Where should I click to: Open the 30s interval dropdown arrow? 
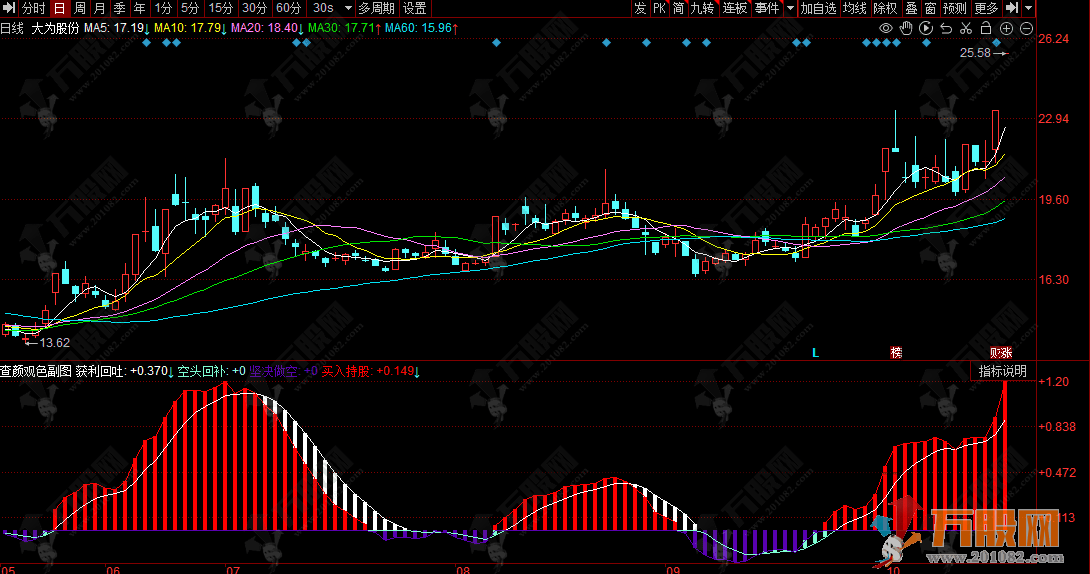[346, 8]
